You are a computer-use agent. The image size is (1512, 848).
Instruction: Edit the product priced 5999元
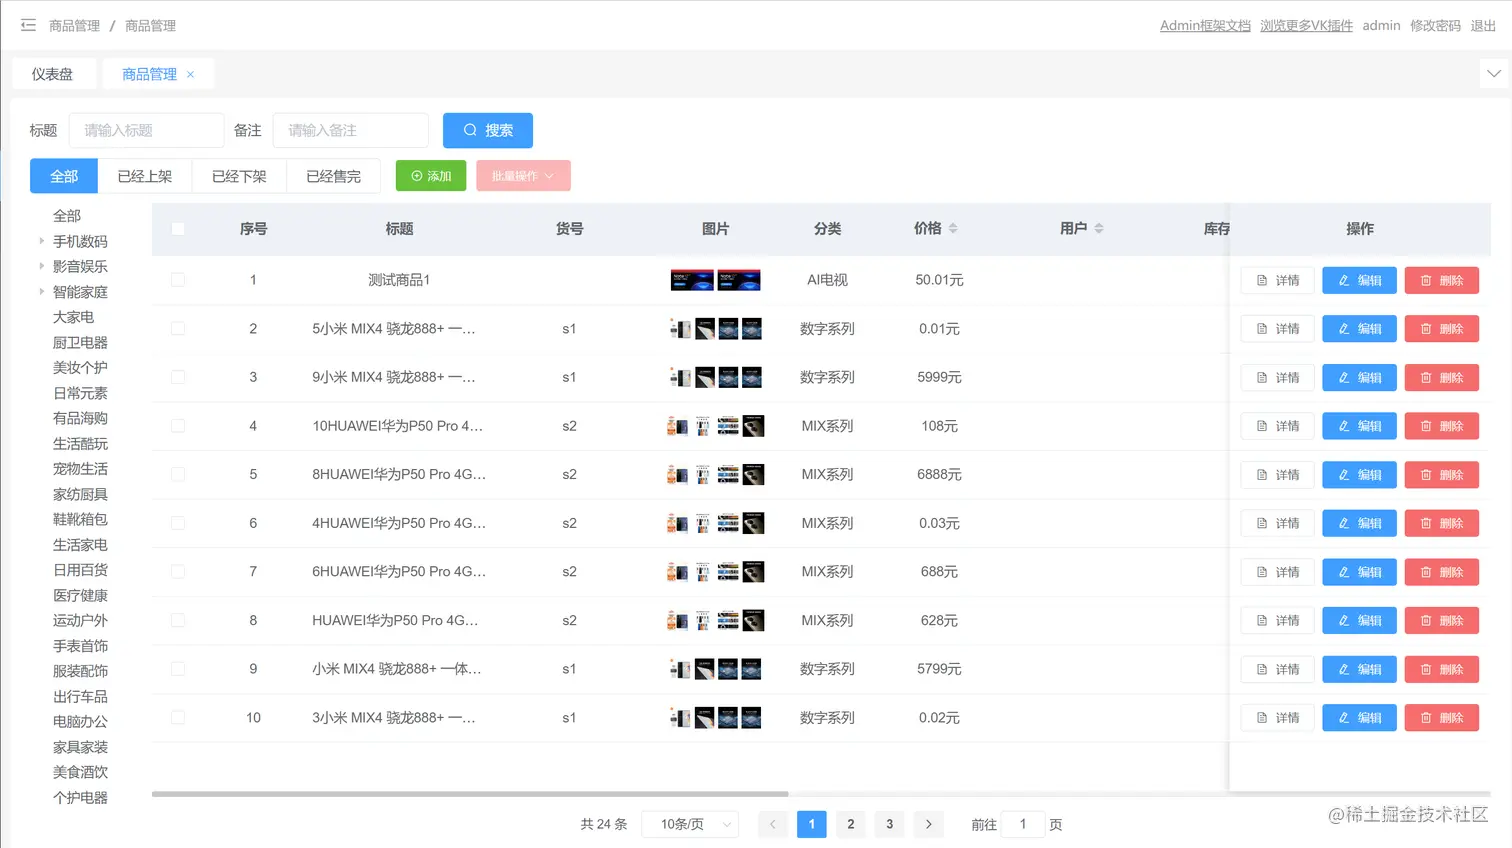click(x=1359, y=378)
